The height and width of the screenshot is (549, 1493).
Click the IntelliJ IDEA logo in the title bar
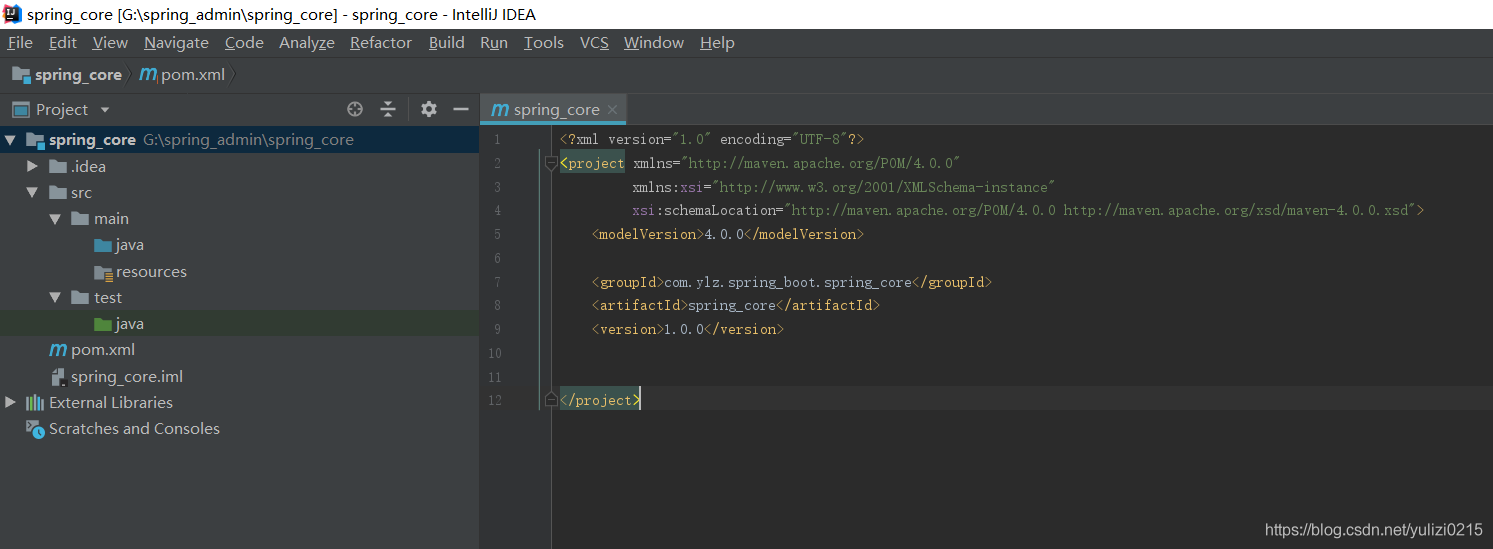coord(12,14)
